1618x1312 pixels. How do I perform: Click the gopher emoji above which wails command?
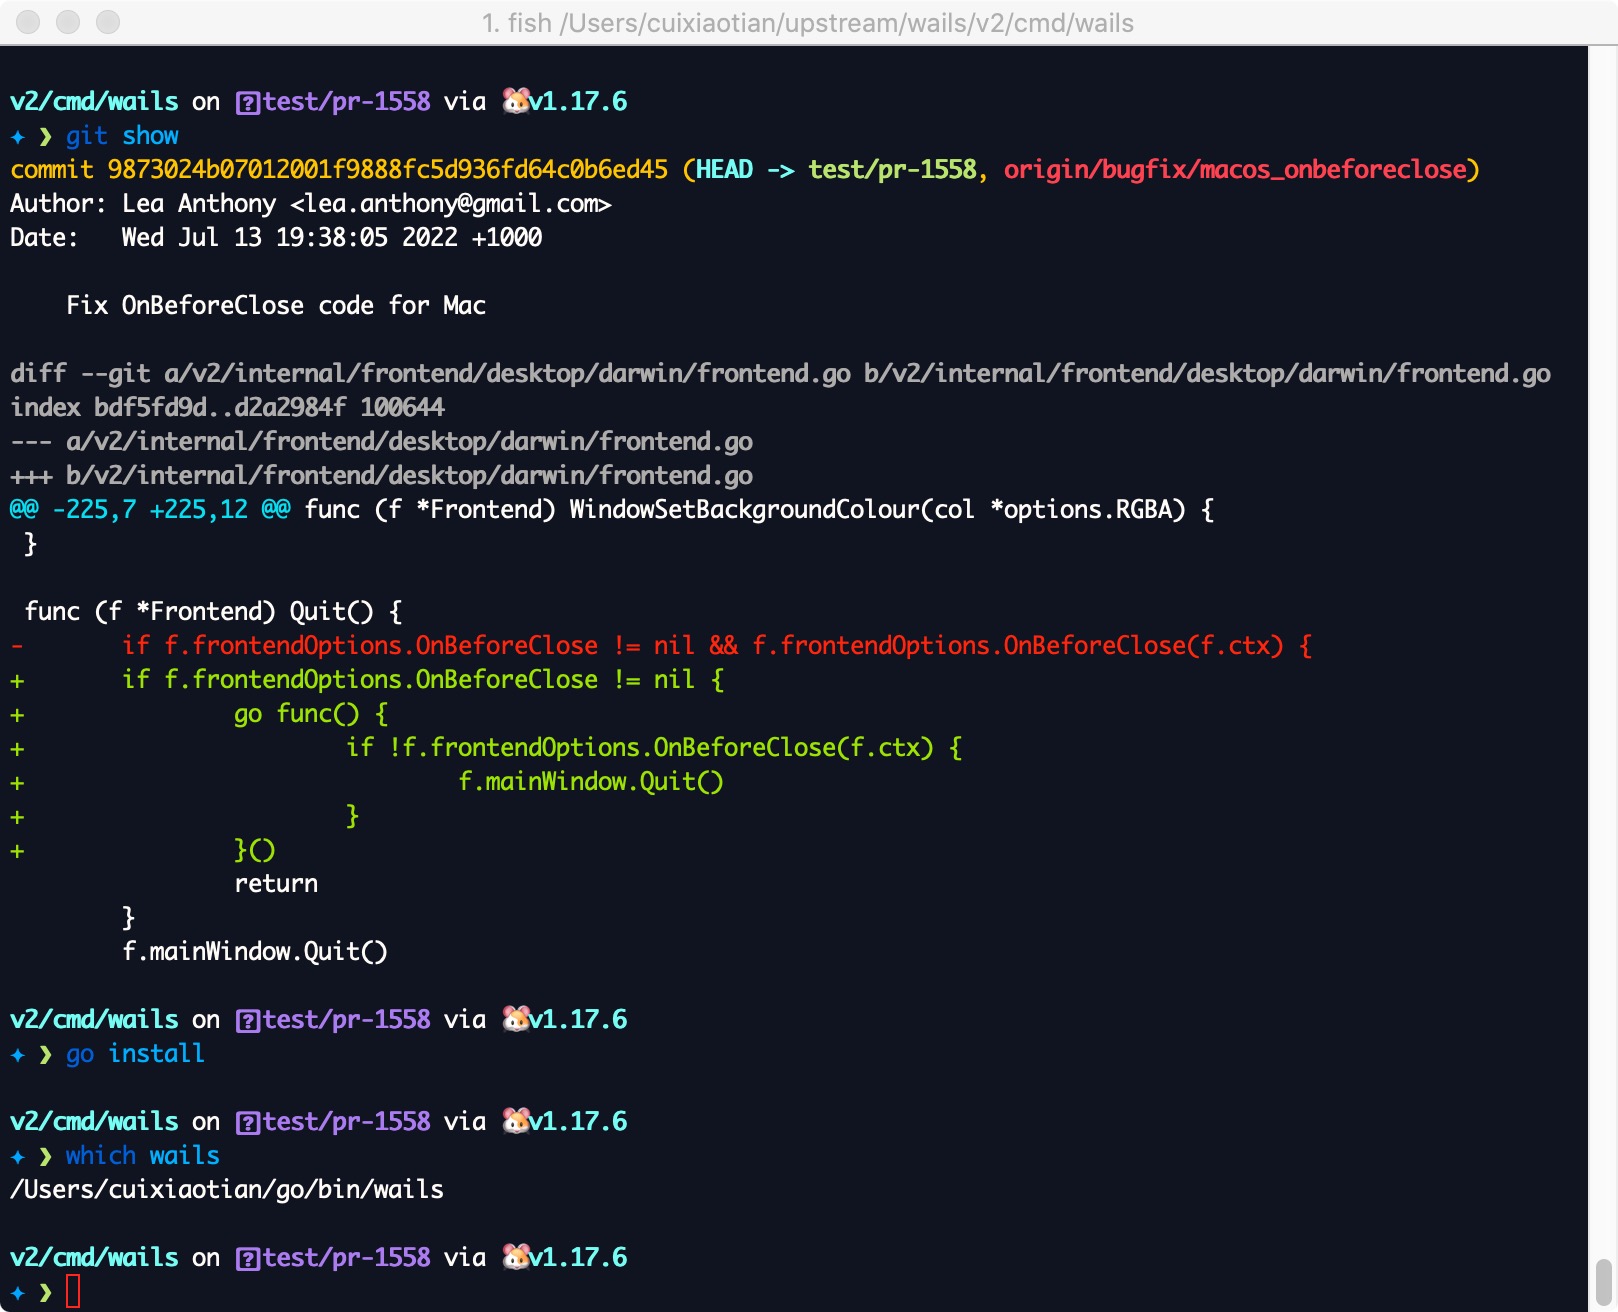(516, 1121)
